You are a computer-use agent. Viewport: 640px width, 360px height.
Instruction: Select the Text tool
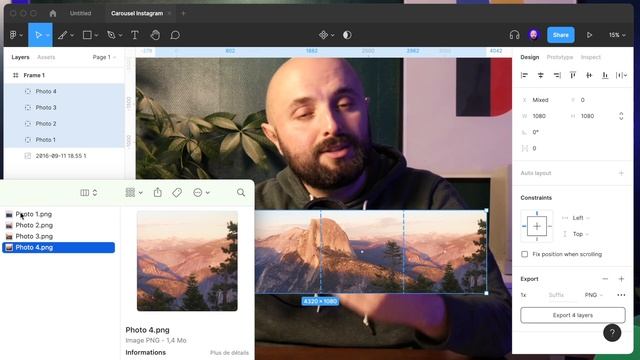pyautogui.click(x=135, y=35)
